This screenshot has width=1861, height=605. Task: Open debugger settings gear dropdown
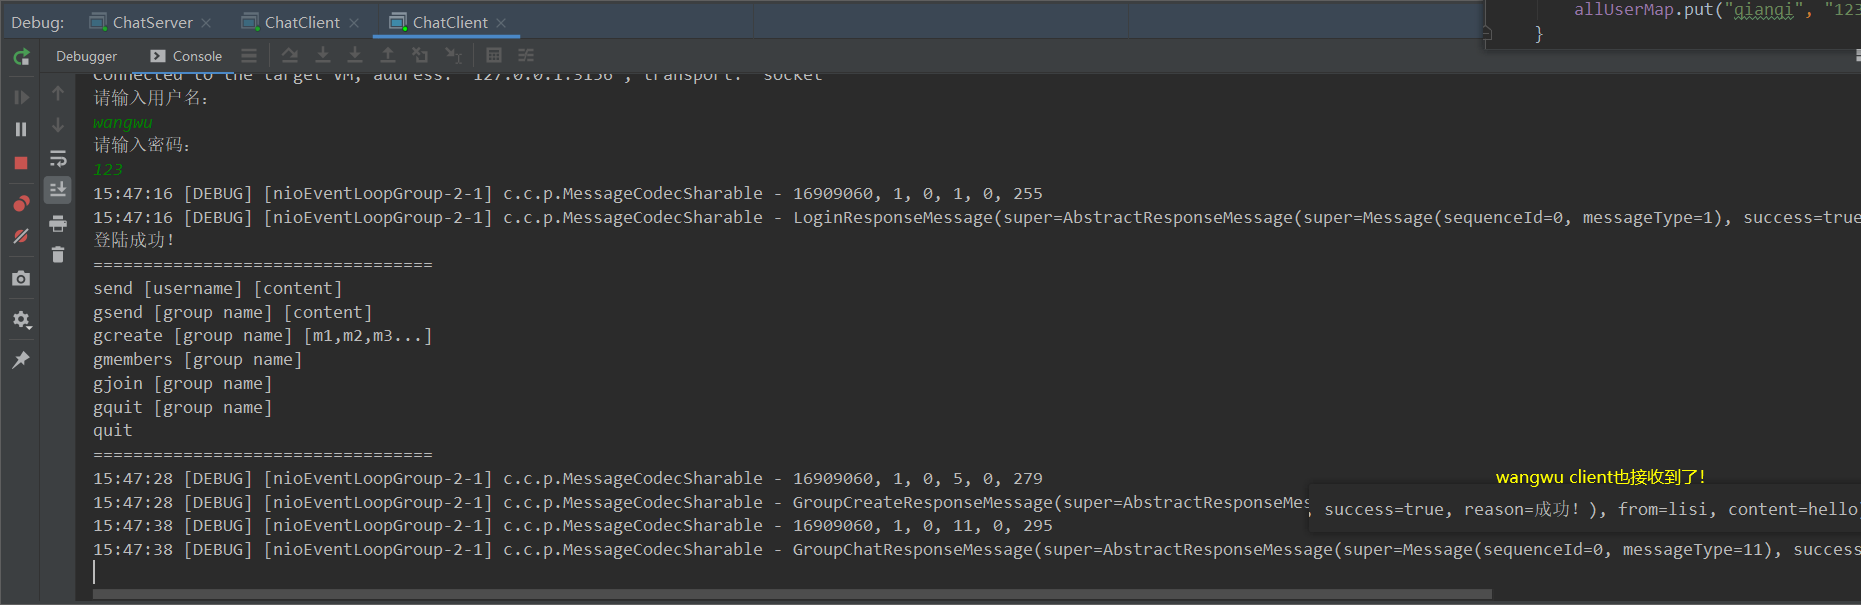[21, 320]
